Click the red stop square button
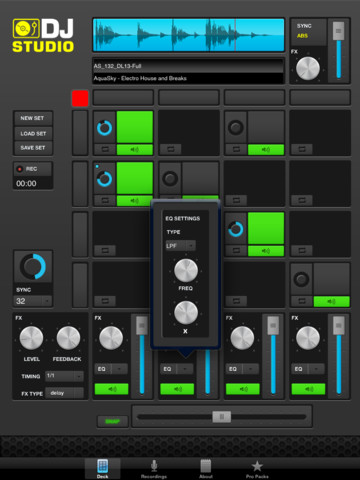Screen dimensions: 360x480 80,98
